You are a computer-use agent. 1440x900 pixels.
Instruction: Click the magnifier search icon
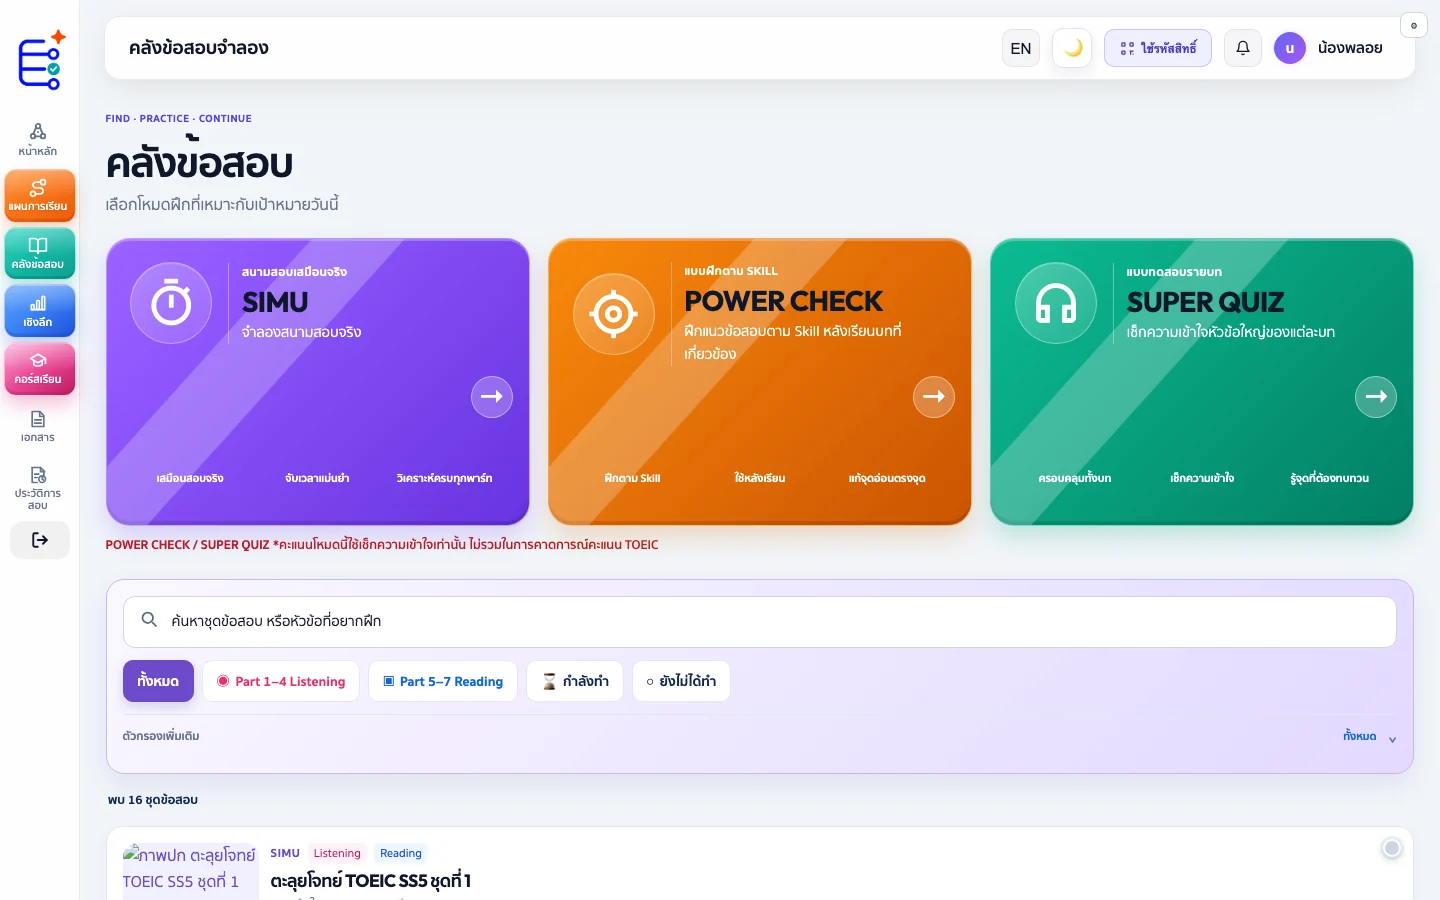(x=149, y=620)
